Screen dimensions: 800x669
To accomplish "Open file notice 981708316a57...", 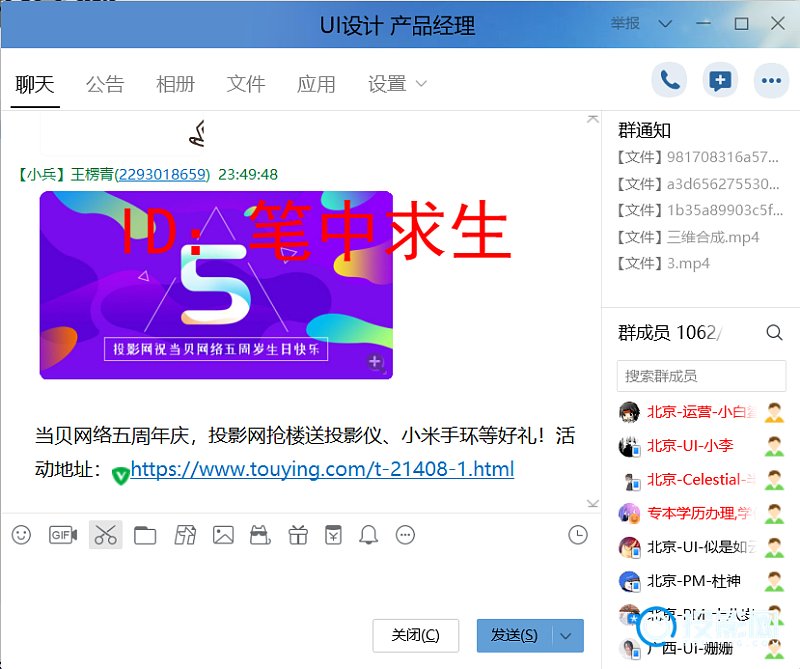I will (698, 157).
